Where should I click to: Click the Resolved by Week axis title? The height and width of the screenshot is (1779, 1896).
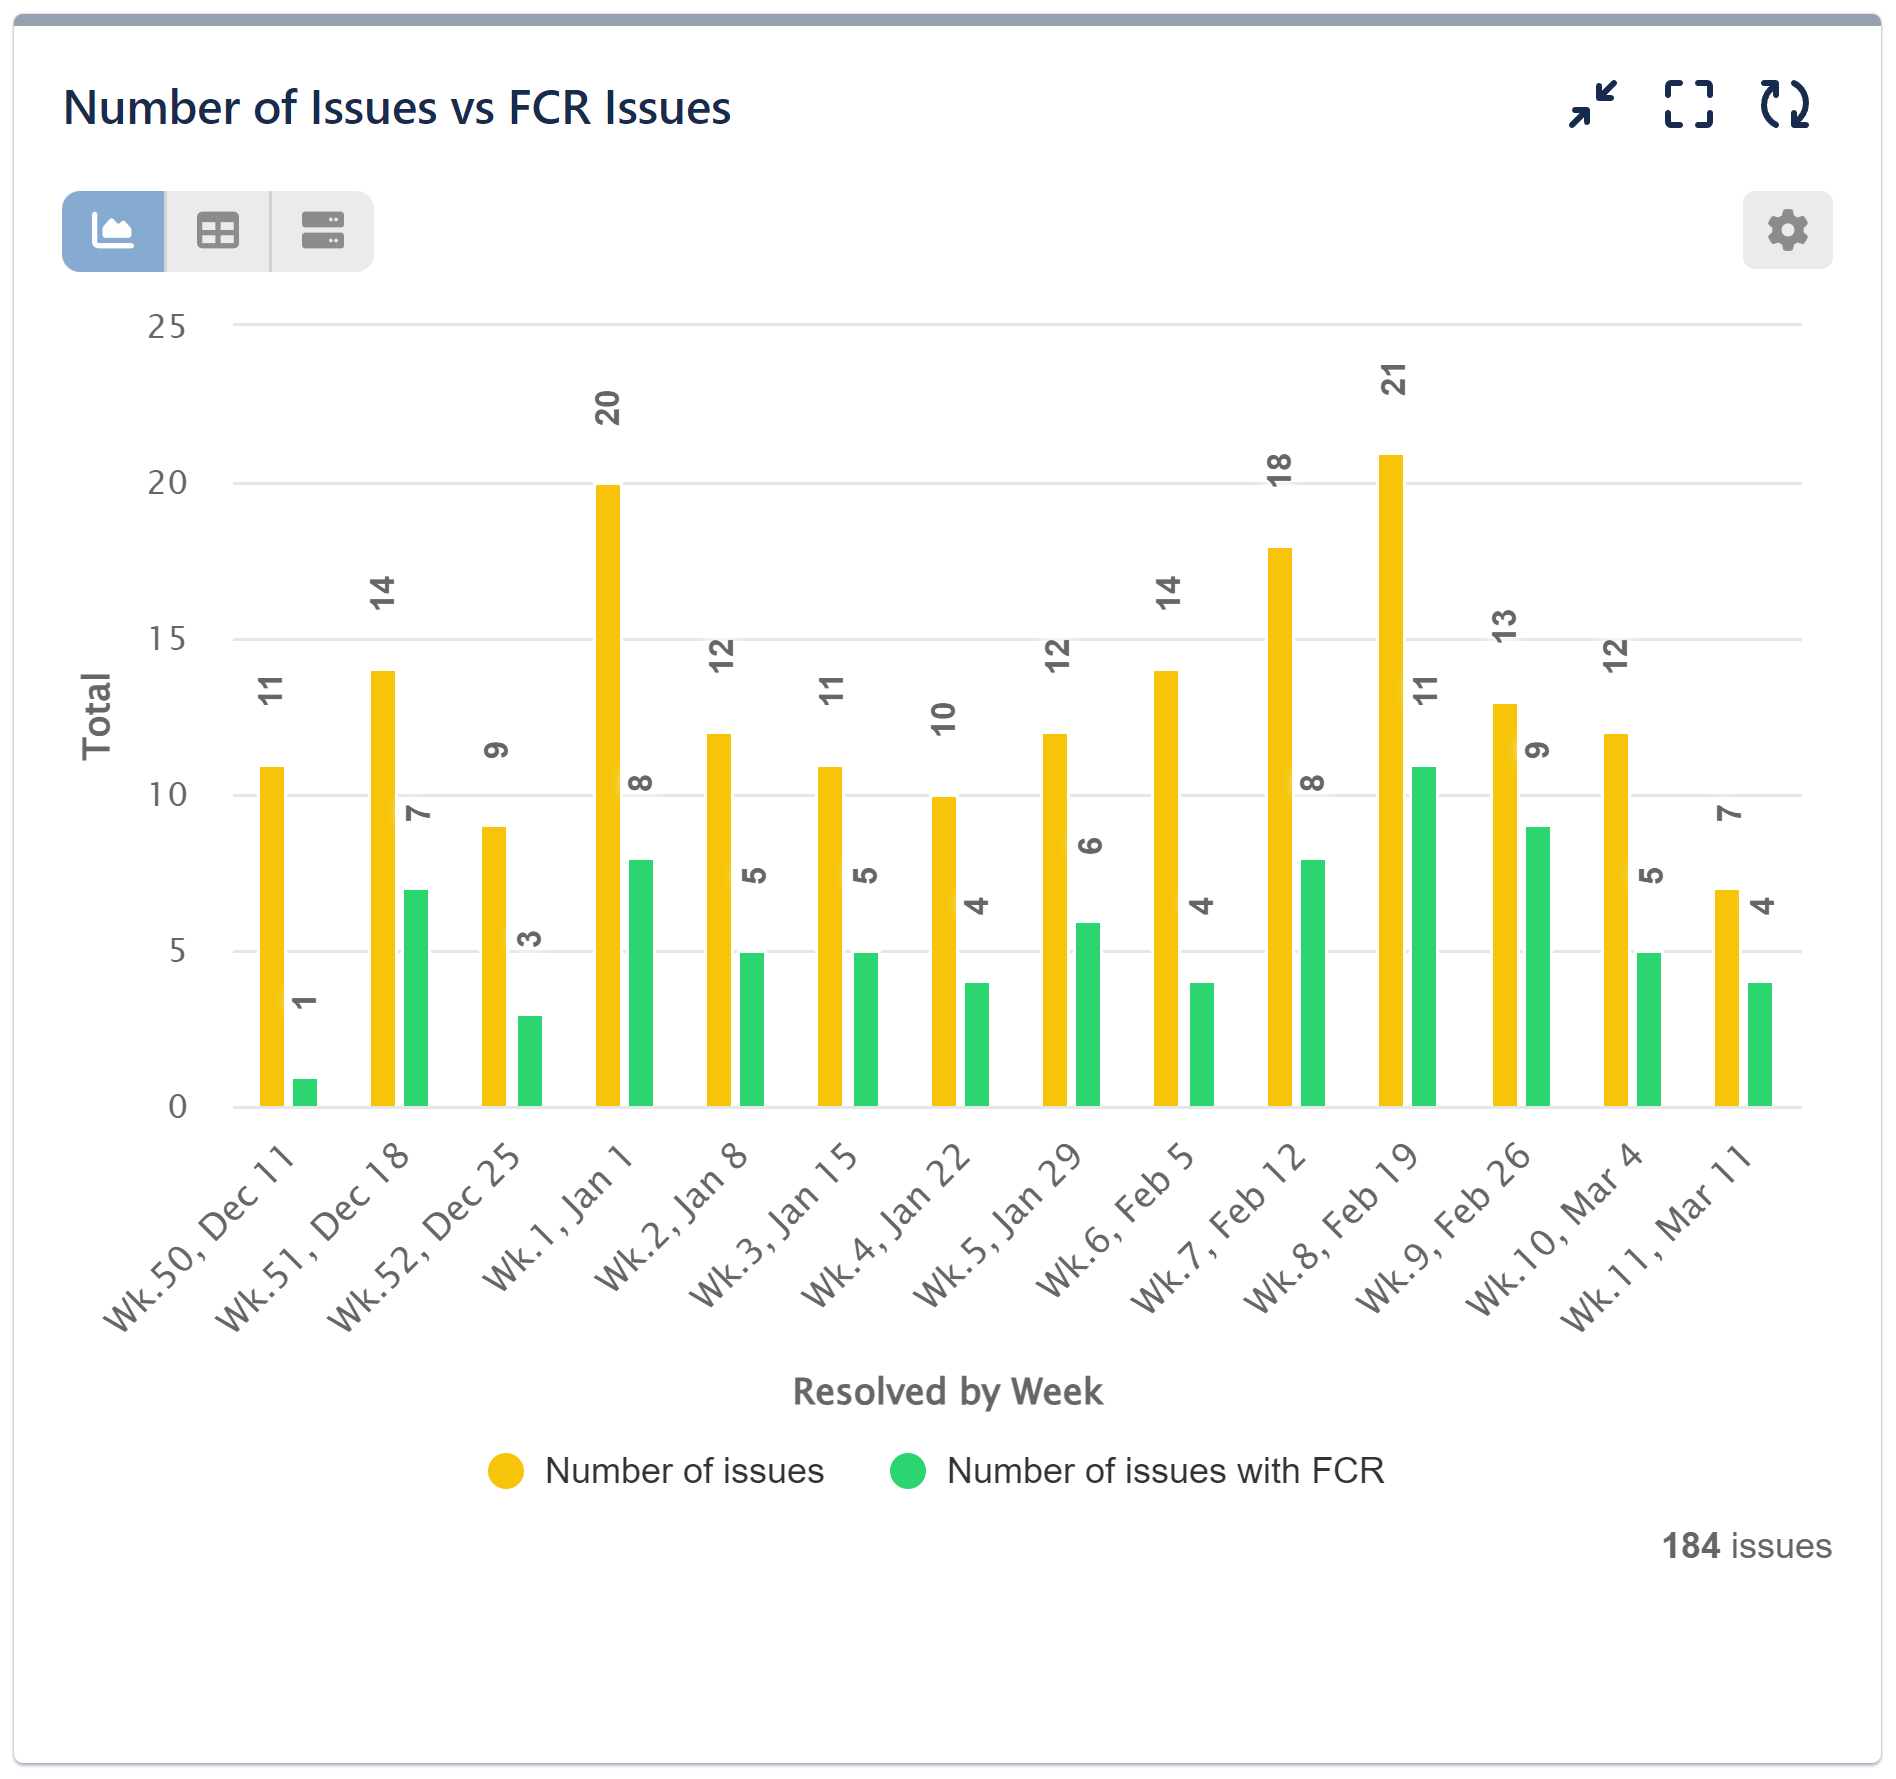tap(947, 1391)
